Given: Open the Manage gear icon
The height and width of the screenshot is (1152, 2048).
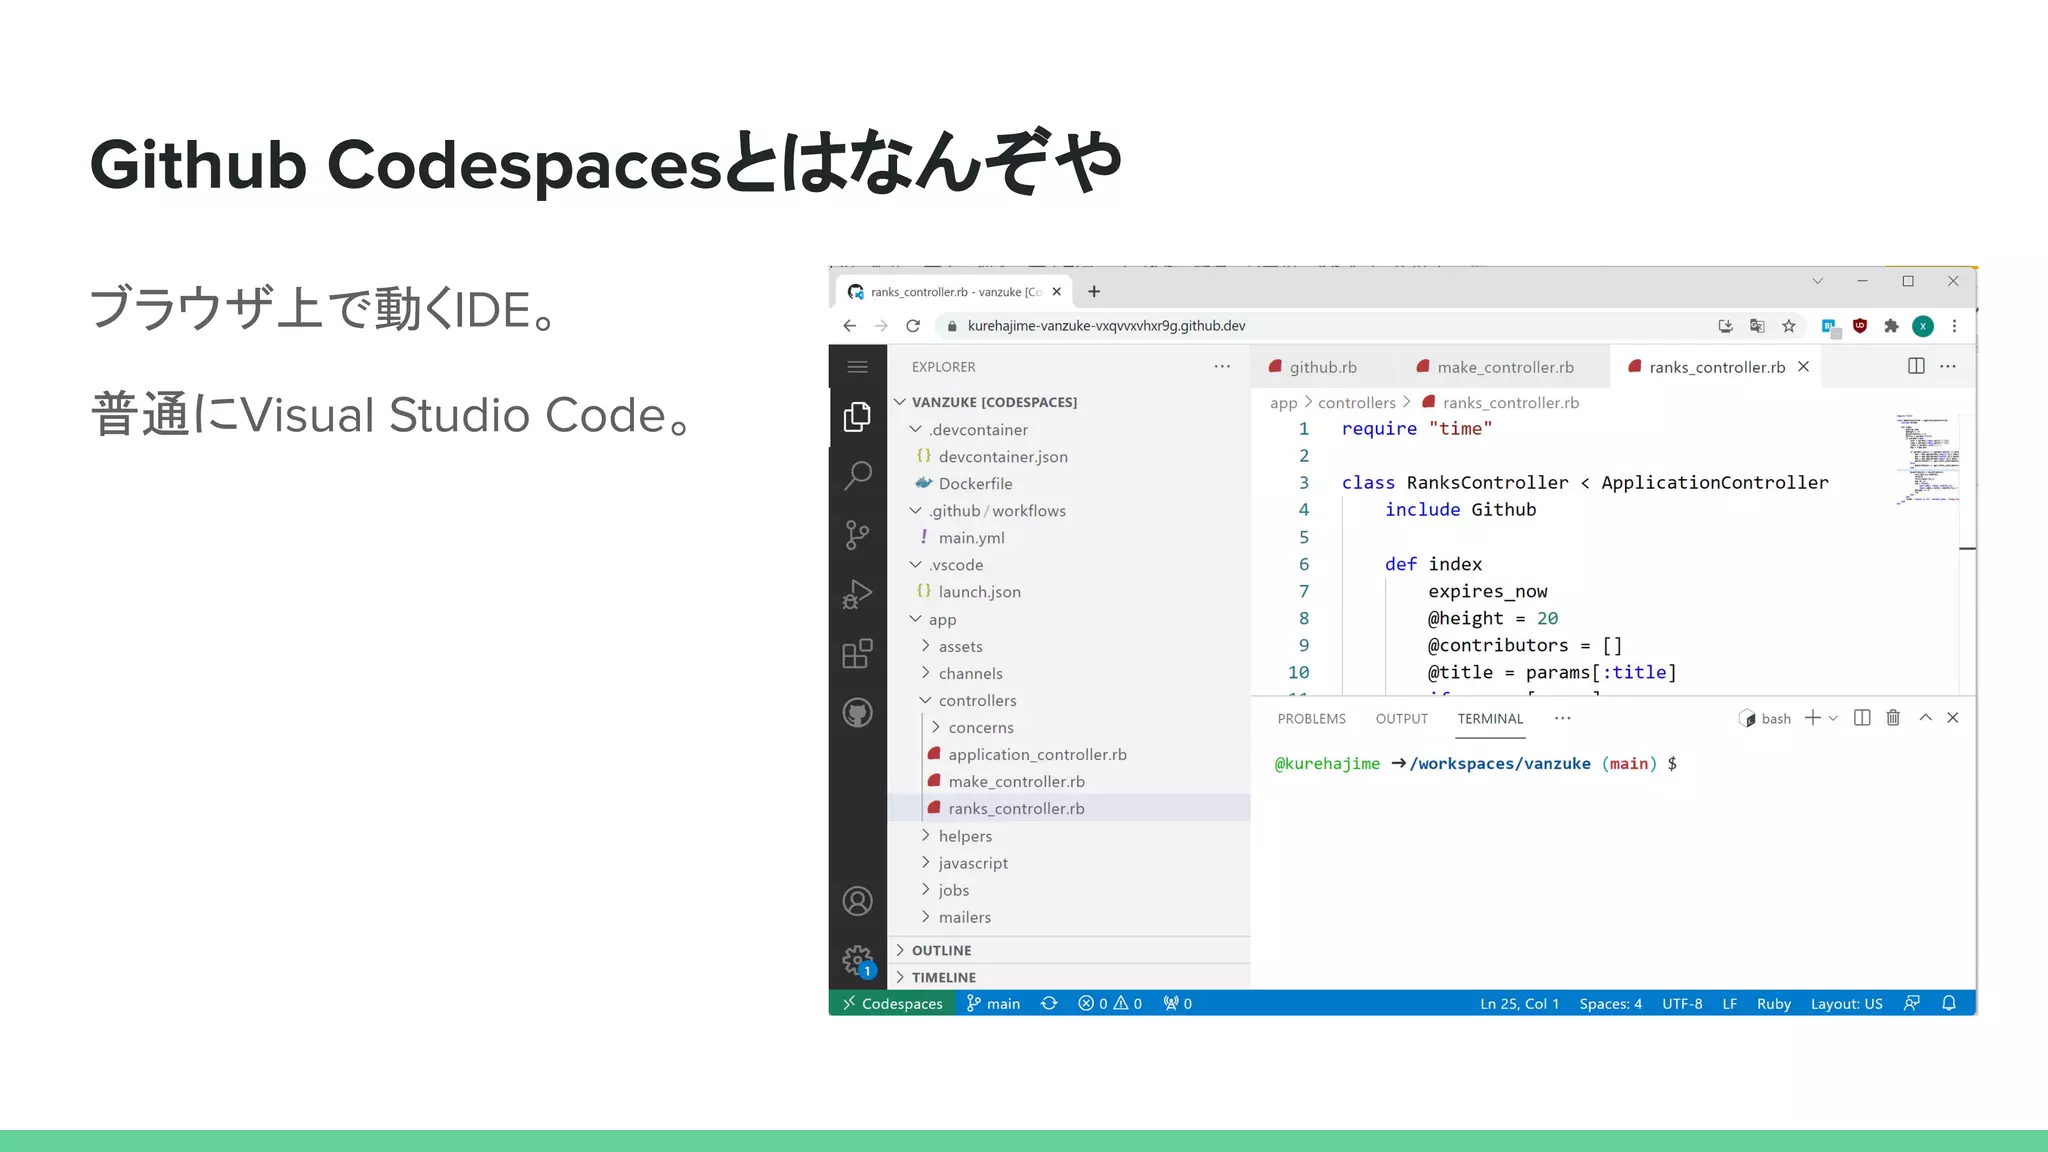Looking at the screenshot, I should click(857, 961).
